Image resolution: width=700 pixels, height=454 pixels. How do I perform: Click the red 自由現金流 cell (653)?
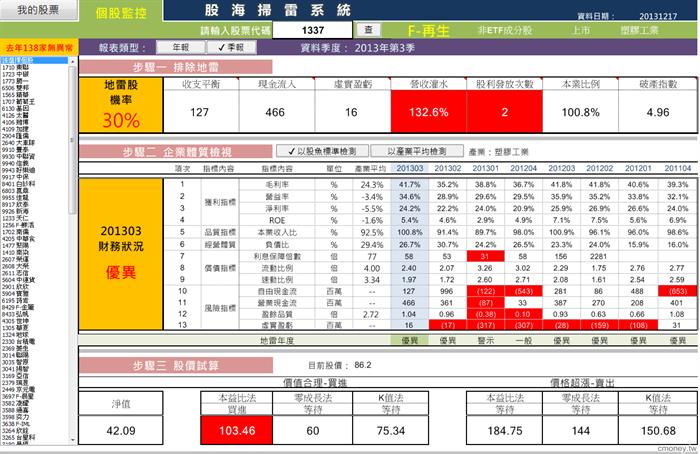point(678,291)
